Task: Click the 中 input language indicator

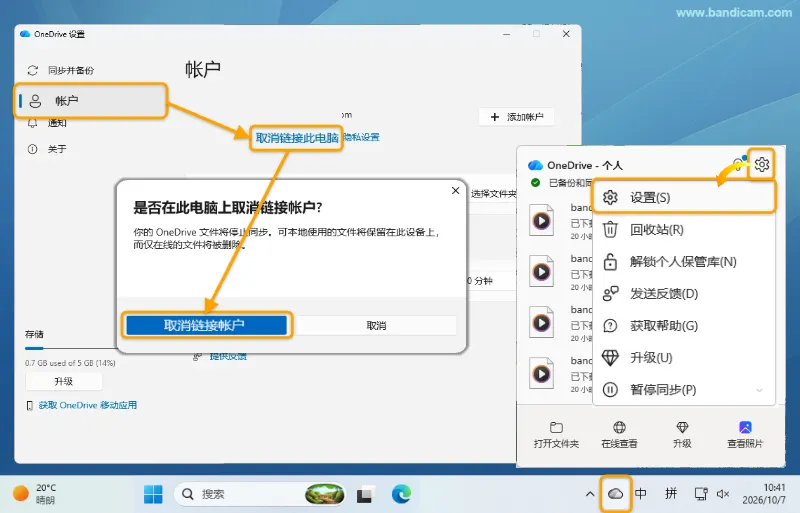Action: (641, 494)
